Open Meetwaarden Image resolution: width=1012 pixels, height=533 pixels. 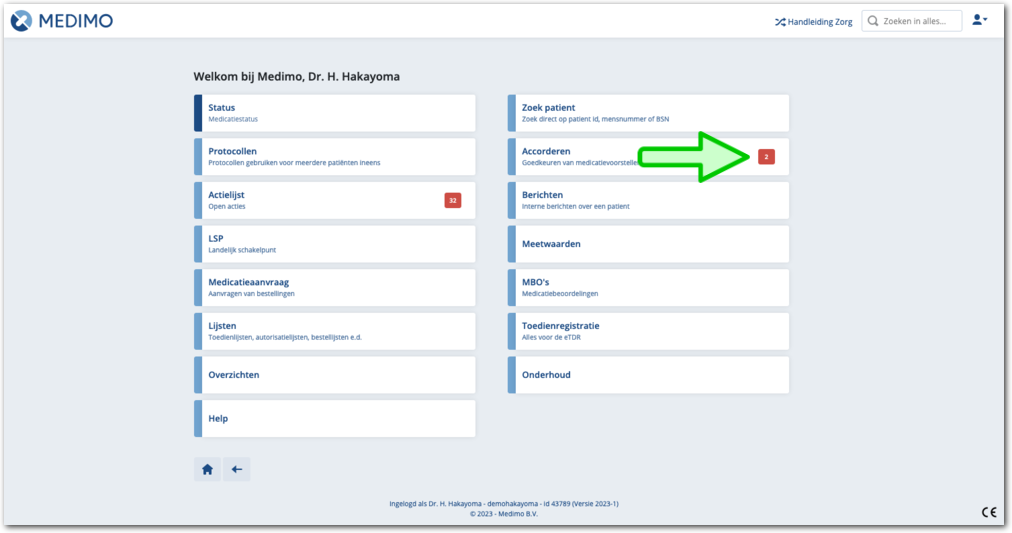point(648,244)
